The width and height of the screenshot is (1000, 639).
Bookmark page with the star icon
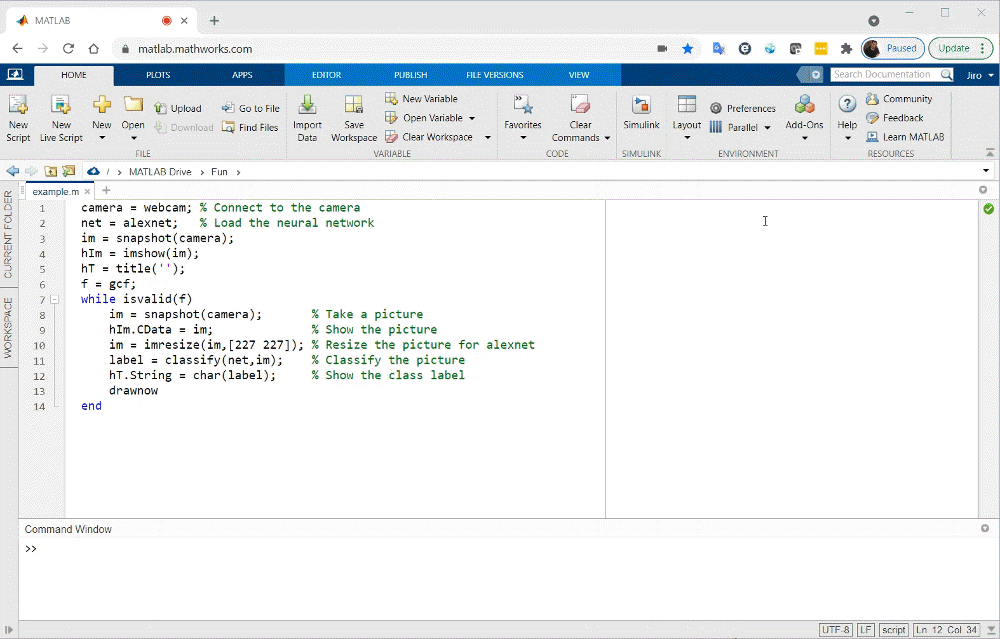(x=688, y=48)
